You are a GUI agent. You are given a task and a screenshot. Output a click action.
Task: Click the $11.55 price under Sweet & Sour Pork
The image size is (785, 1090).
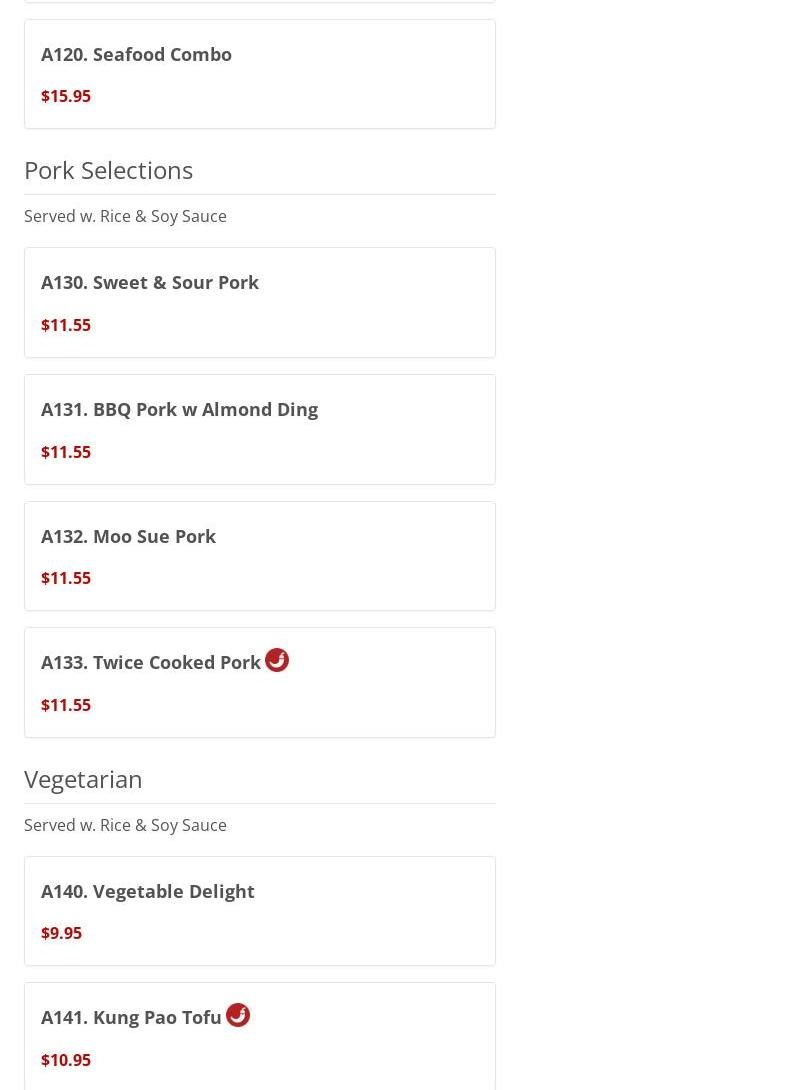pos(66,325)
